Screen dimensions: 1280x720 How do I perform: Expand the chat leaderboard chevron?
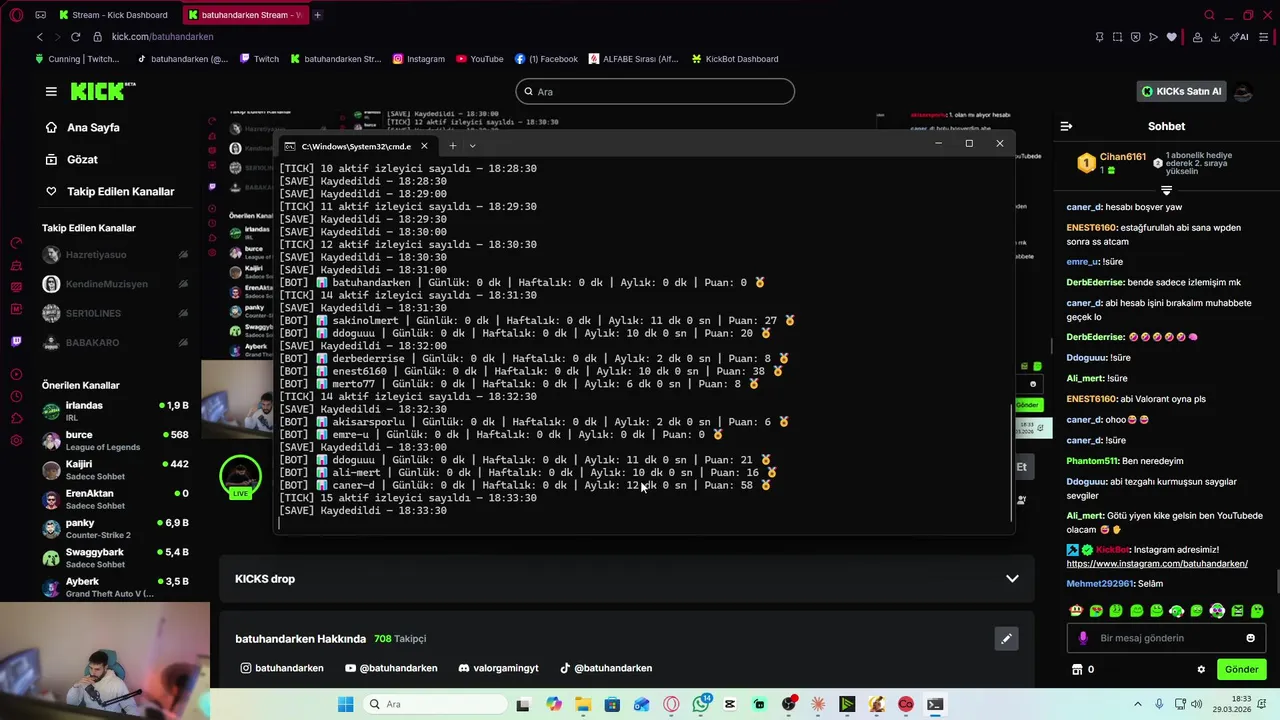click(1166, 190)
